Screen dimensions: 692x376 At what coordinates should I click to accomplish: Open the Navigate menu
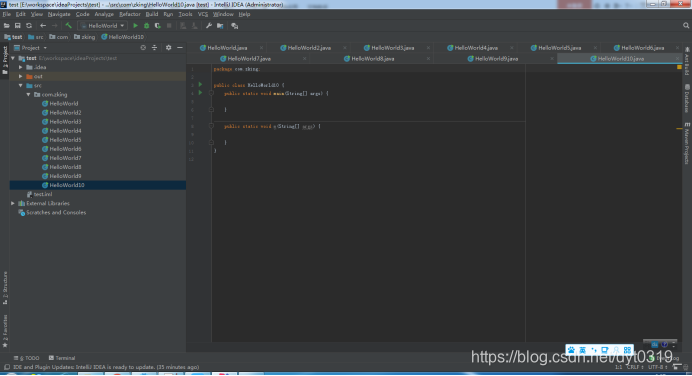click(x=59, y=15)
